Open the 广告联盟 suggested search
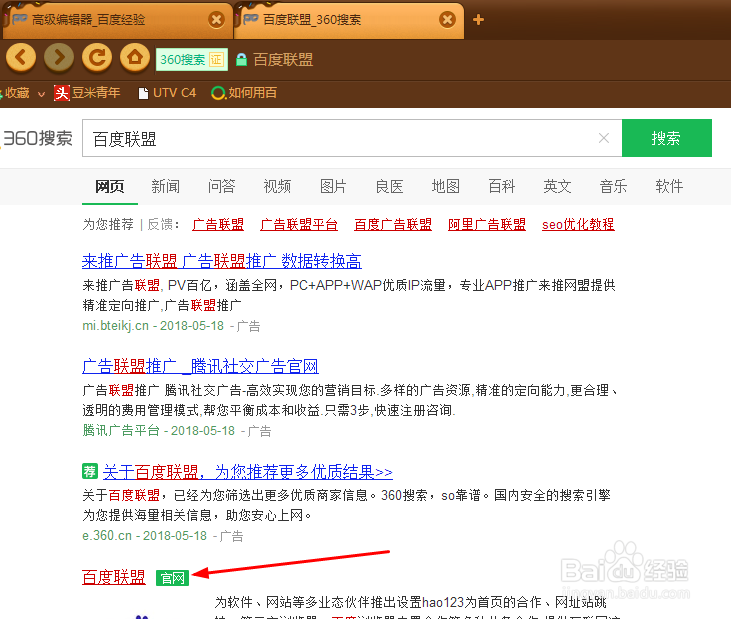 pyautogui.click(x=218, y=224)
